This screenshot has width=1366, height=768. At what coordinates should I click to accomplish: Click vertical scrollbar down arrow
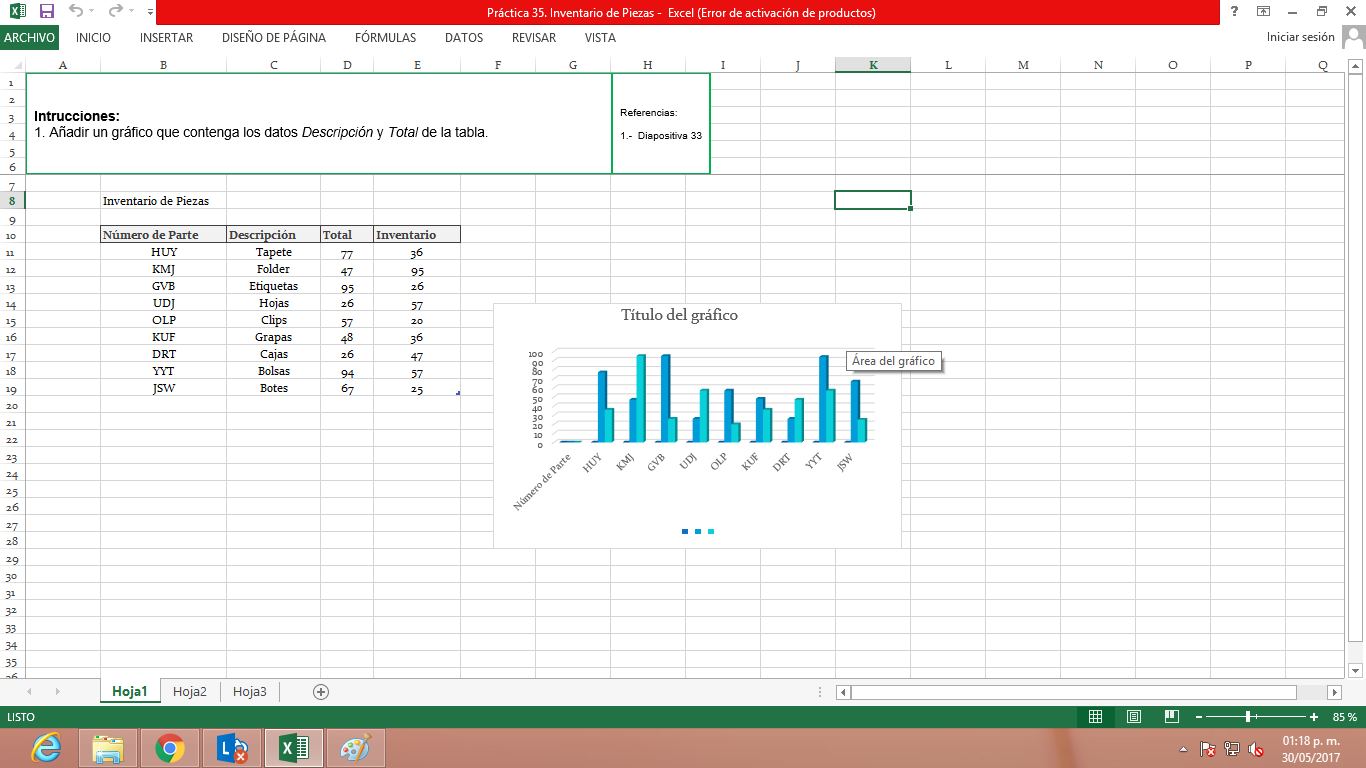click(x=1356, y=669)
